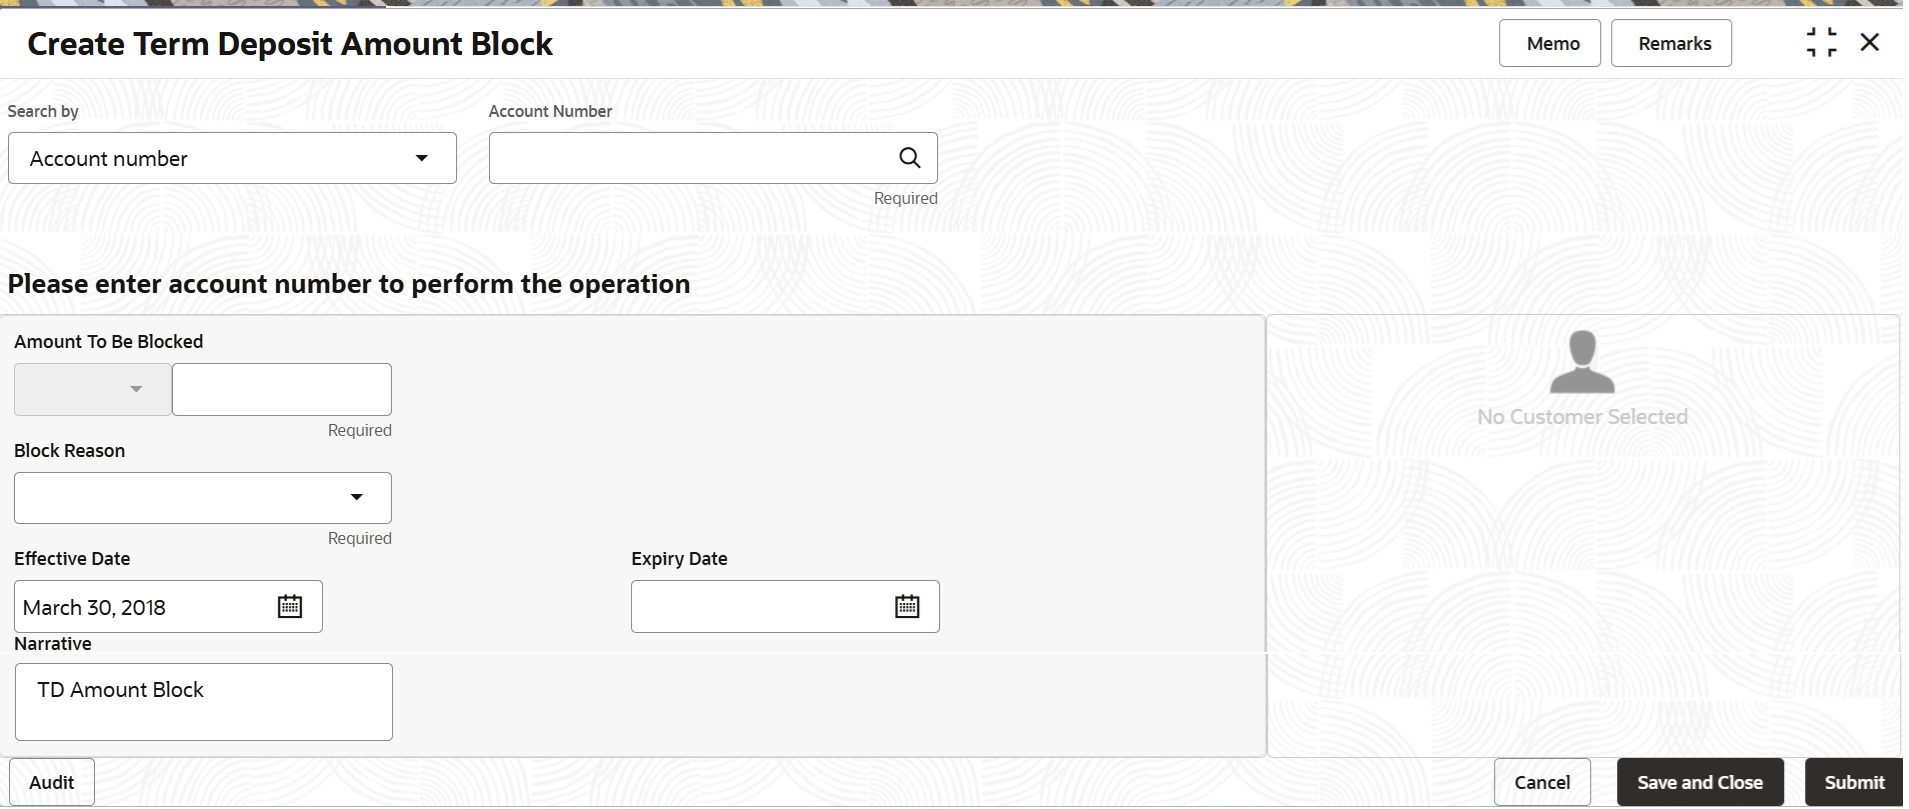Cancel the amount block form

tap(1542, 782)
